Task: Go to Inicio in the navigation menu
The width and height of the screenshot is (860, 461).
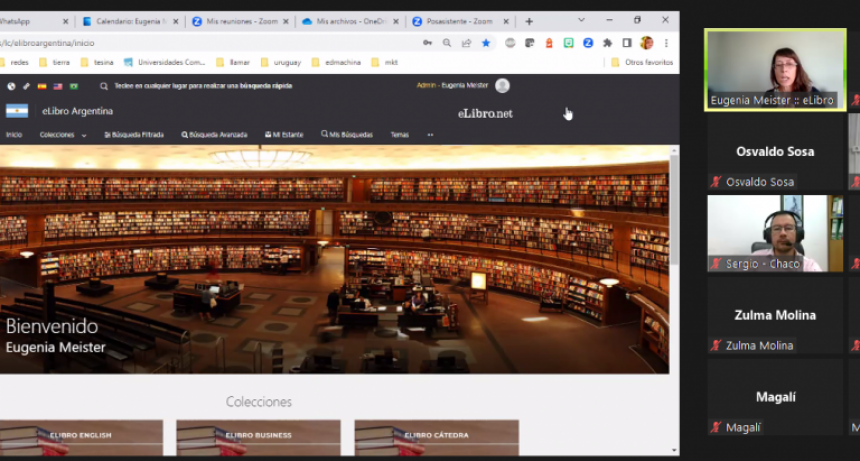Action: (x=14, y=135)
